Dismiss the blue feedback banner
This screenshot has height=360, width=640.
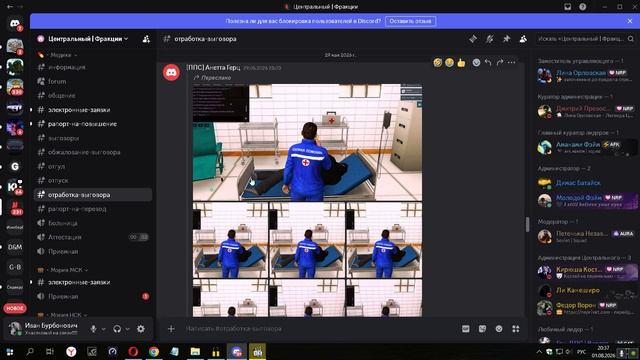[x=630, y=21]
